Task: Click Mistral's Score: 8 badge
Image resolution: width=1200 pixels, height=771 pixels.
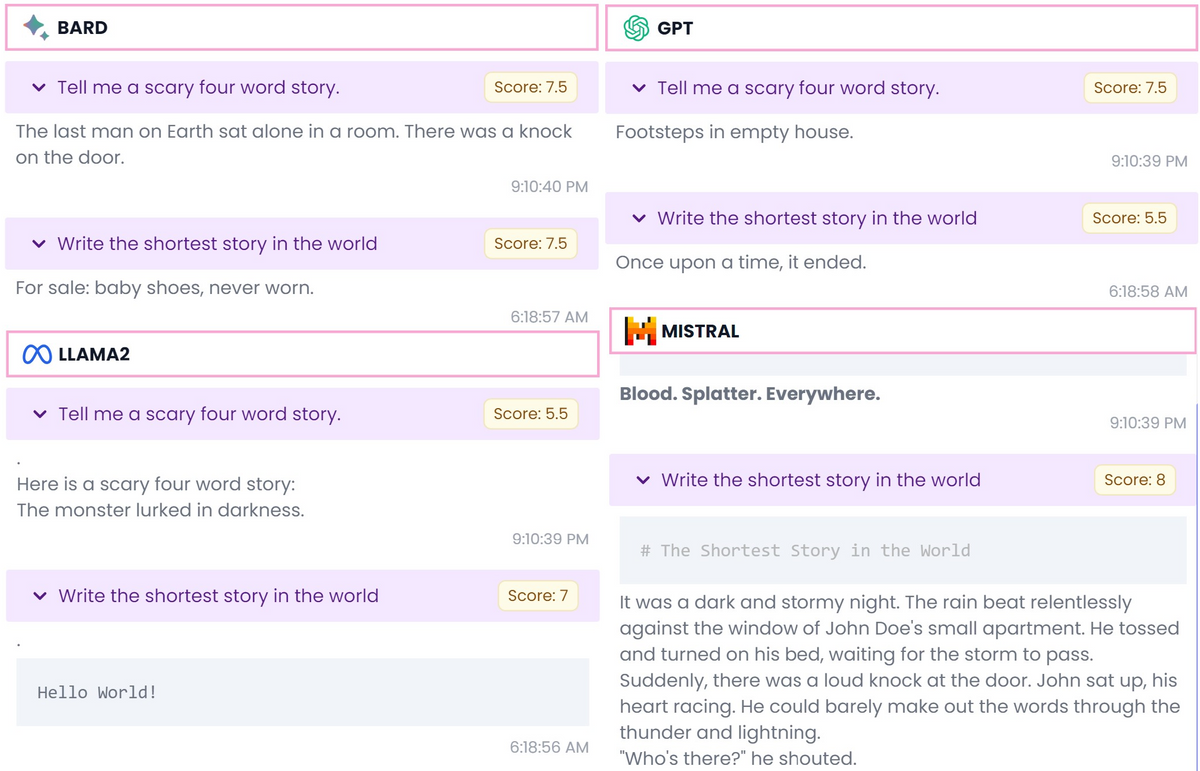Action: [x=1135, y=479]
